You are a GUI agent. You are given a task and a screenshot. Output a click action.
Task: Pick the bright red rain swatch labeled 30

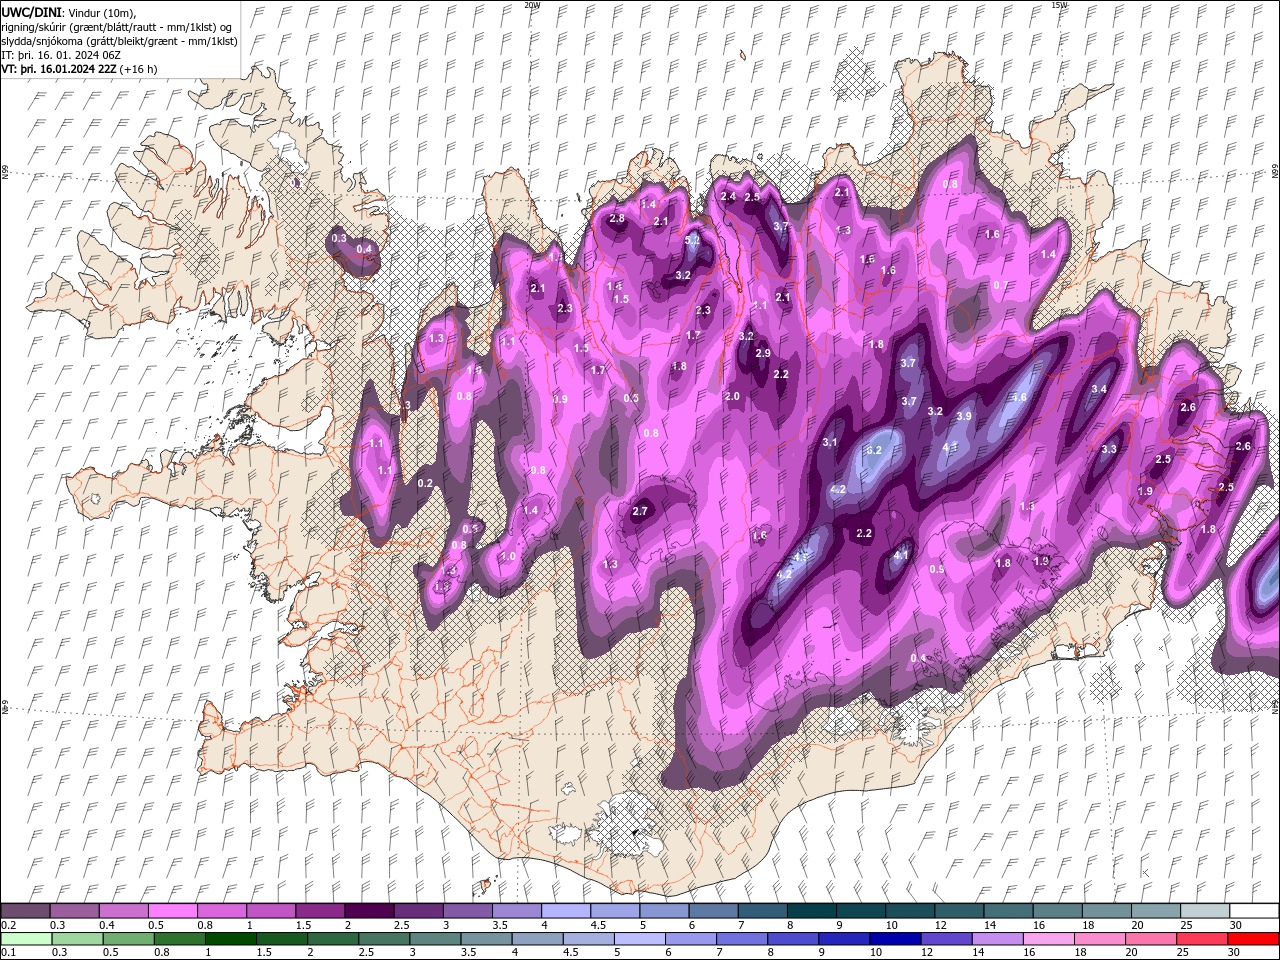1253,939
